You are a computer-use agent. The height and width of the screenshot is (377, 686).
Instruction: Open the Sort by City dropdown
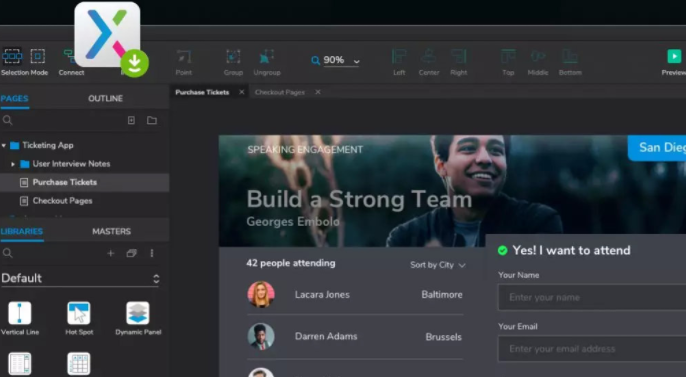click(438, 265)
